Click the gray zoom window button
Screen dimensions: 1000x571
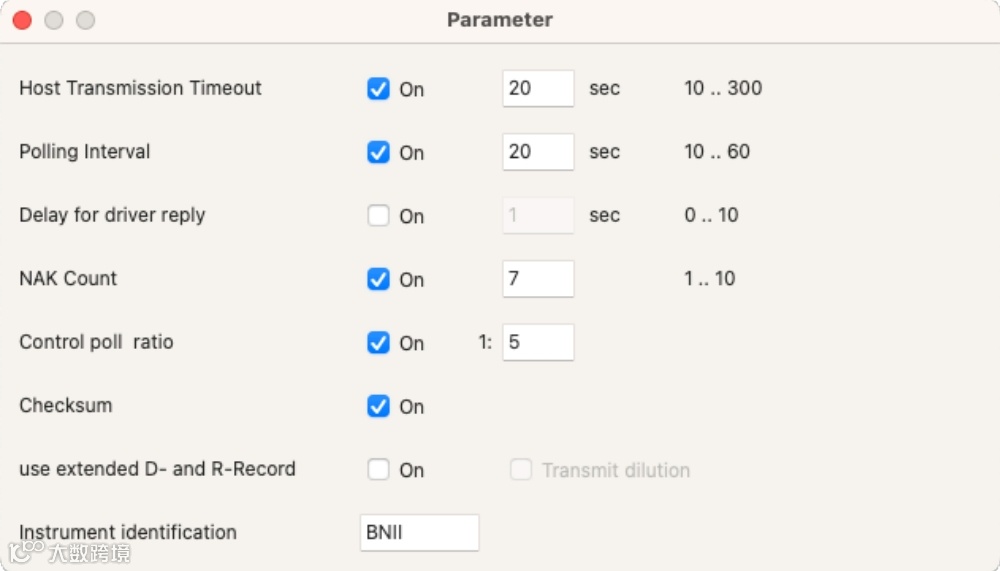click(86, 20)
